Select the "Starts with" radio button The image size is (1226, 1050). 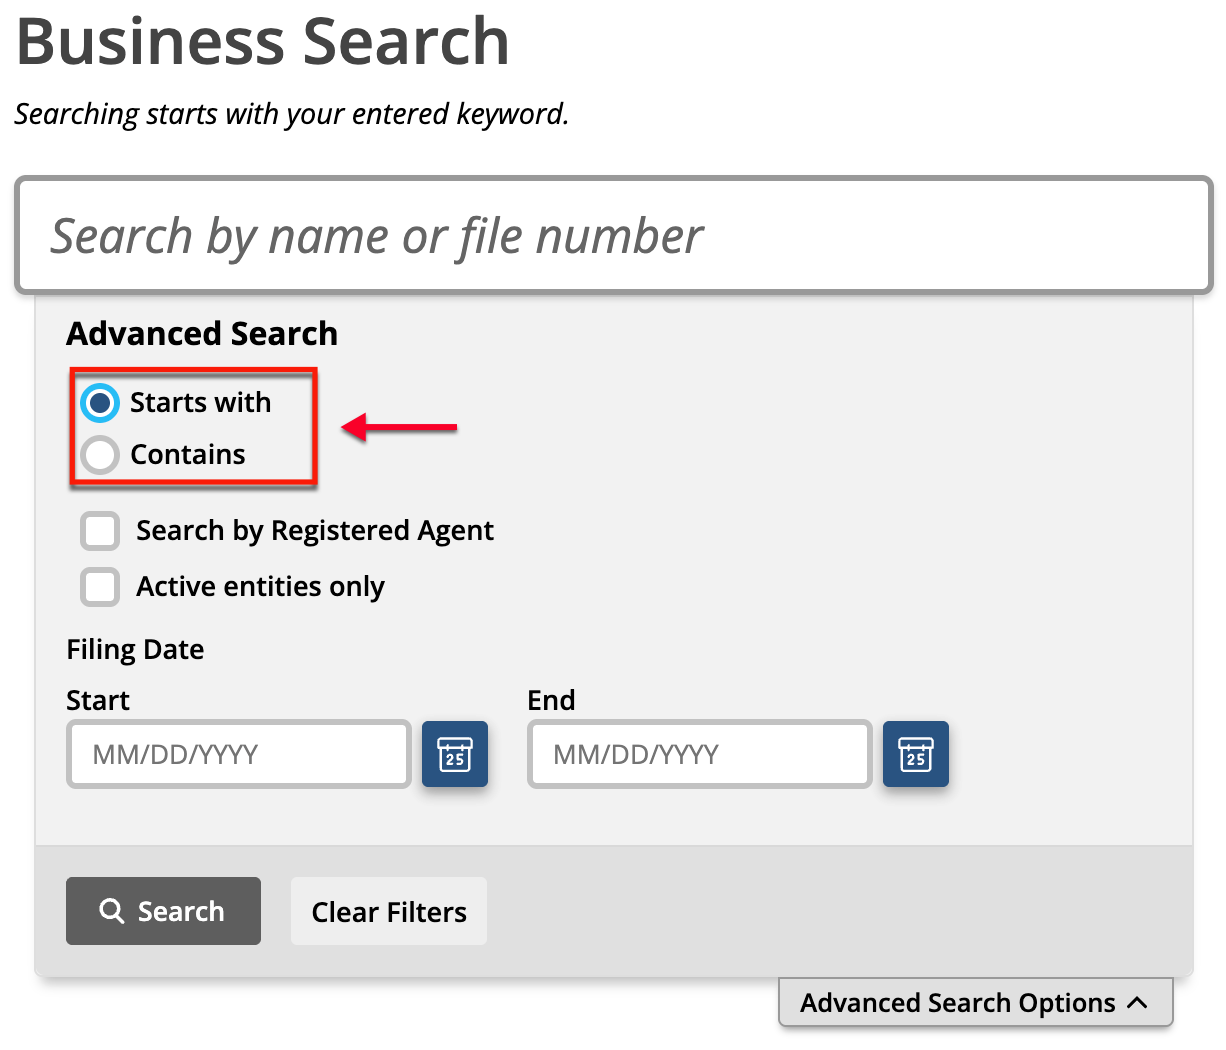(100, 403)
